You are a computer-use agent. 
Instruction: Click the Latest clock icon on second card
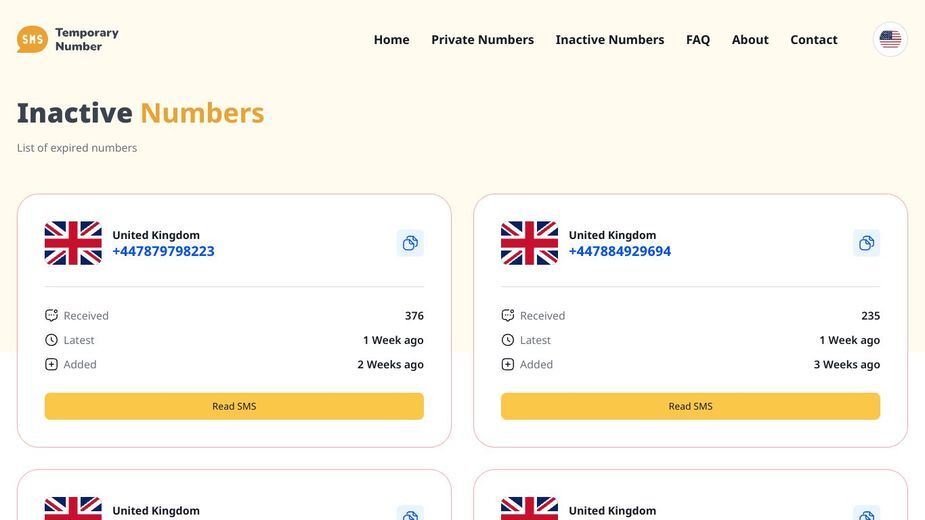click(507, 340)
